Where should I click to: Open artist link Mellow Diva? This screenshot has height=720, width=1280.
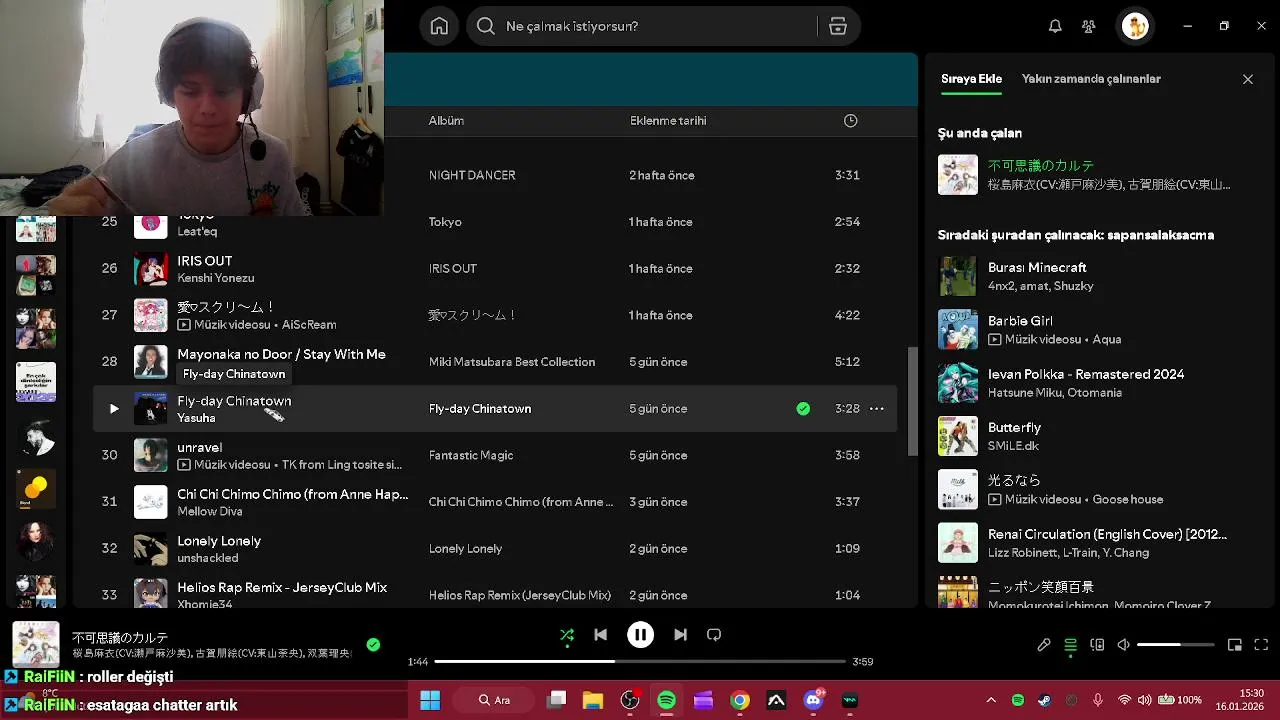coord(210,511)
